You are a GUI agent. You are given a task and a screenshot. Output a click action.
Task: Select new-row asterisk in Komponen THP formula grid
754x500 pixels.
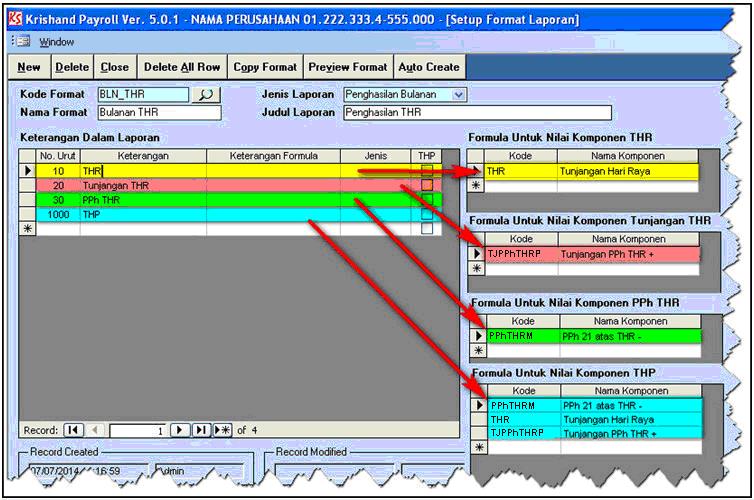pyautogui.click(x=479, y=447)
